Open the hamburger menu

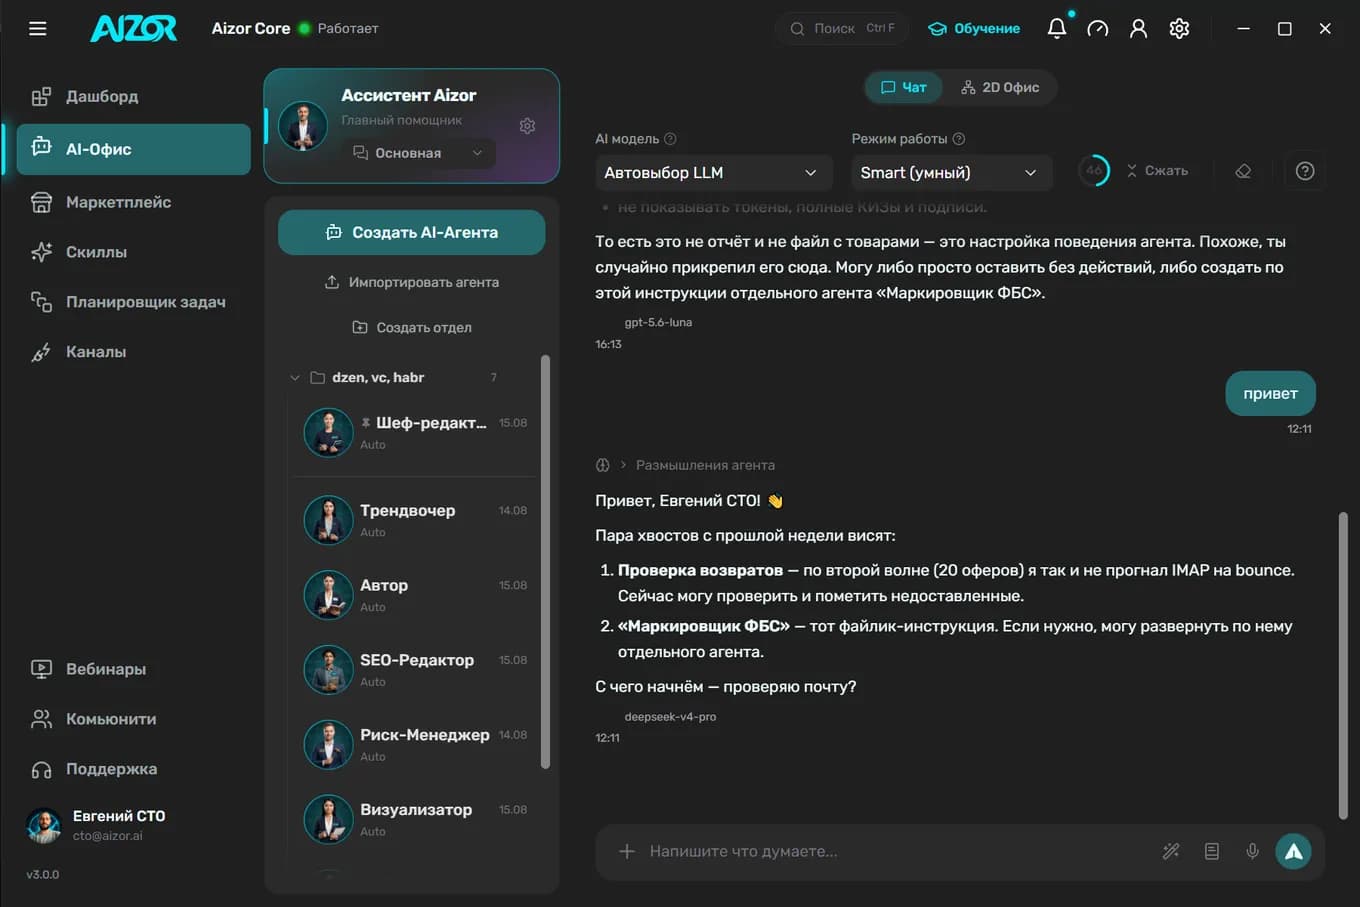point(38,28)
